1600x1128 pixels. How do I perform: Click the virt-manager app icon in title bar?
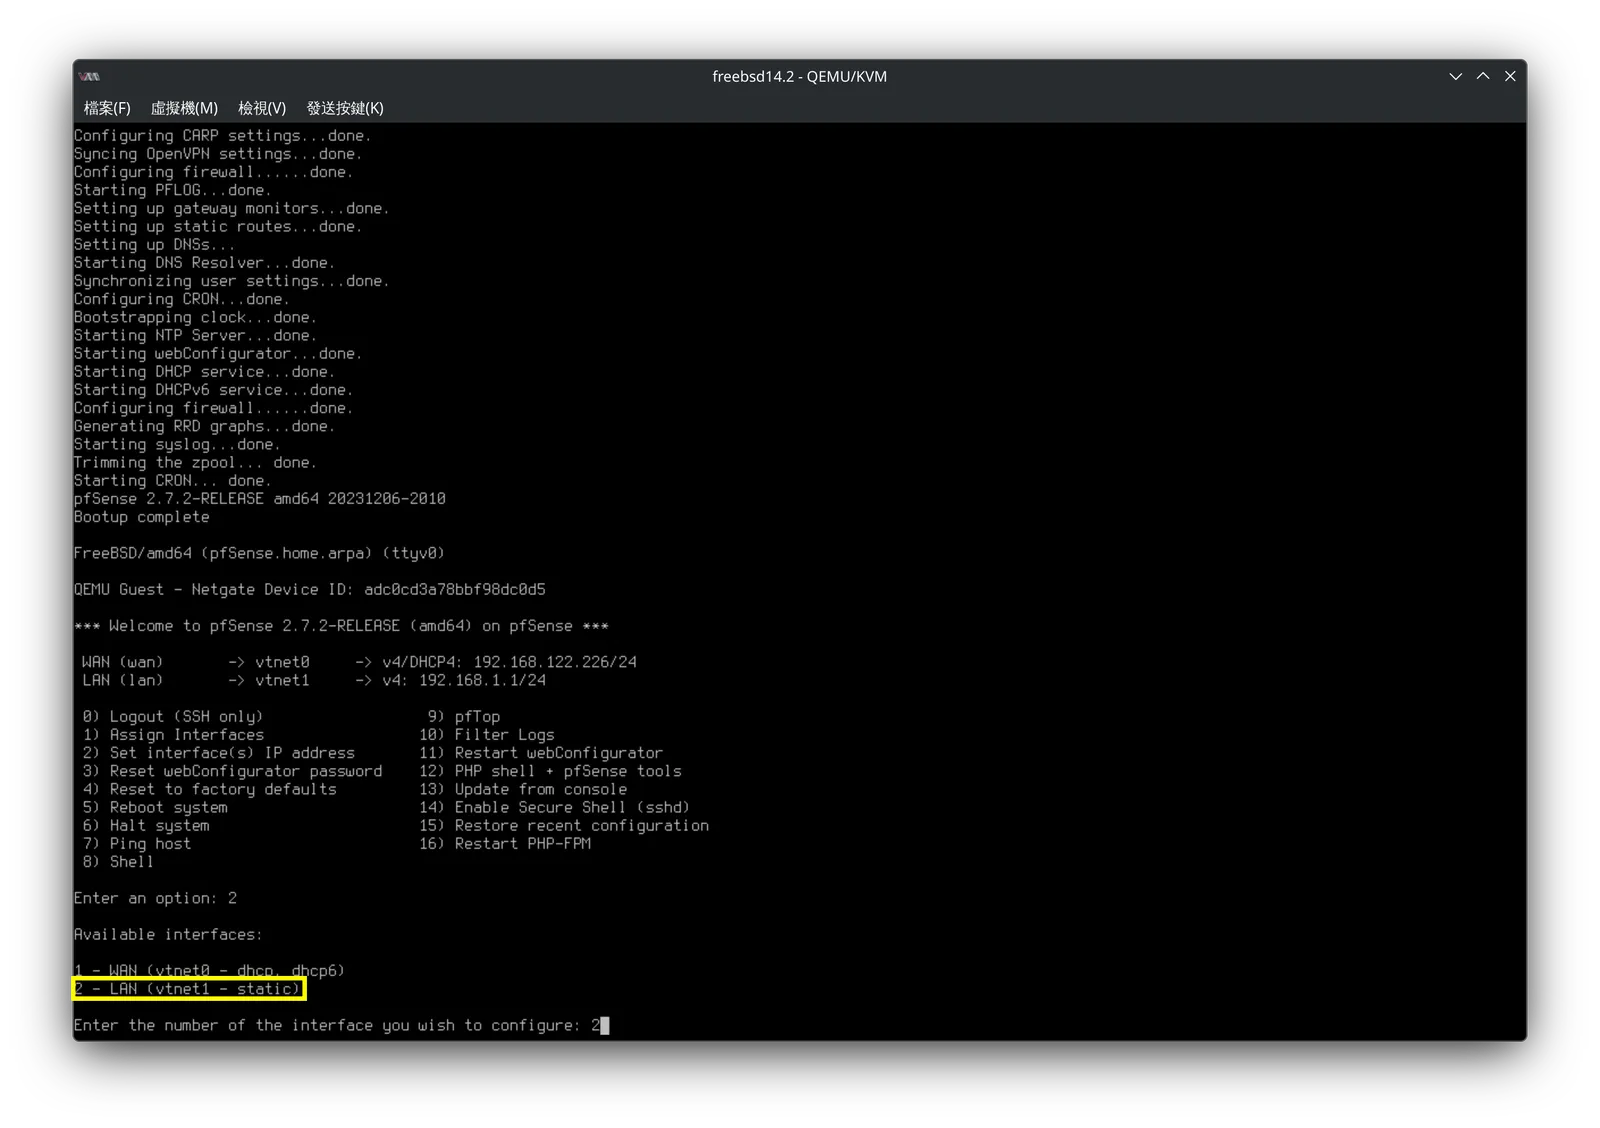[x=90, y=76]
